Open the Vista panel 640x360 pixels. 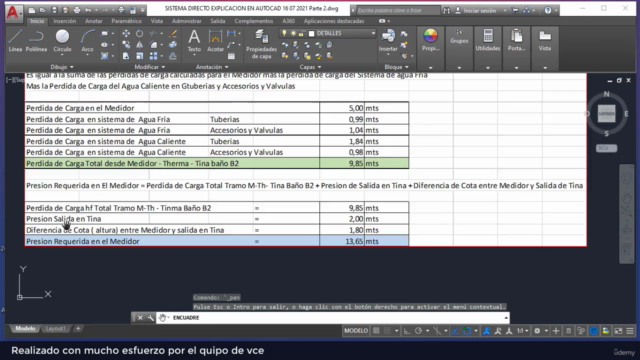pyautogui.click(x=545, y=40)
